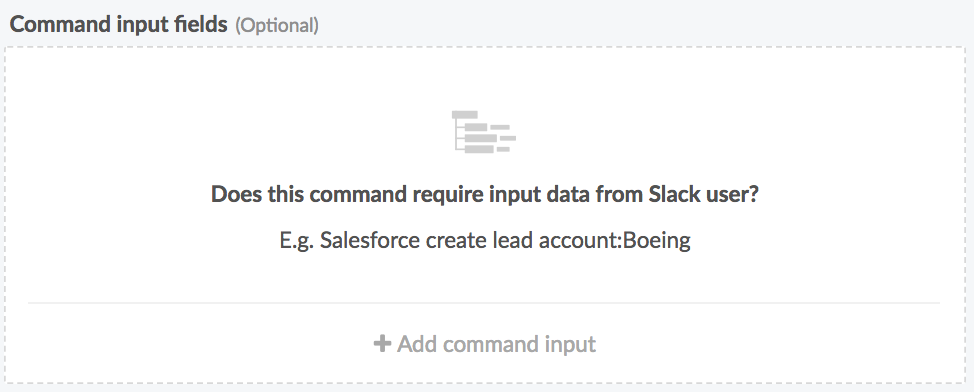974x392 pixels.
Task: Click 'account:Boeing' in the example line
Action: pyautogui.click(x=614, y=240)
